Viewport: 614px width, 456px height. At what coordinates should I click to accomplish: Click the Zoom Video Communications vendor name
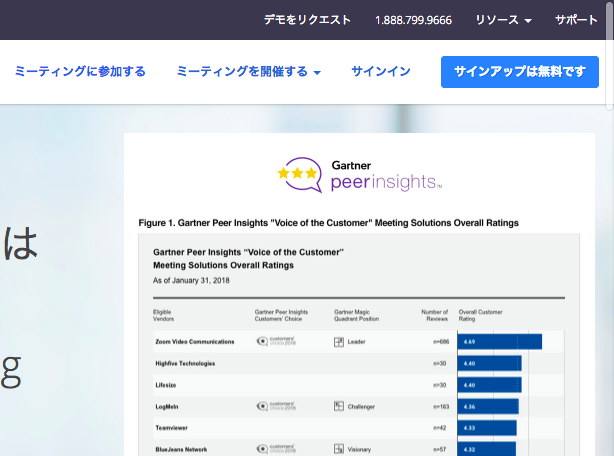coord(195,341)
